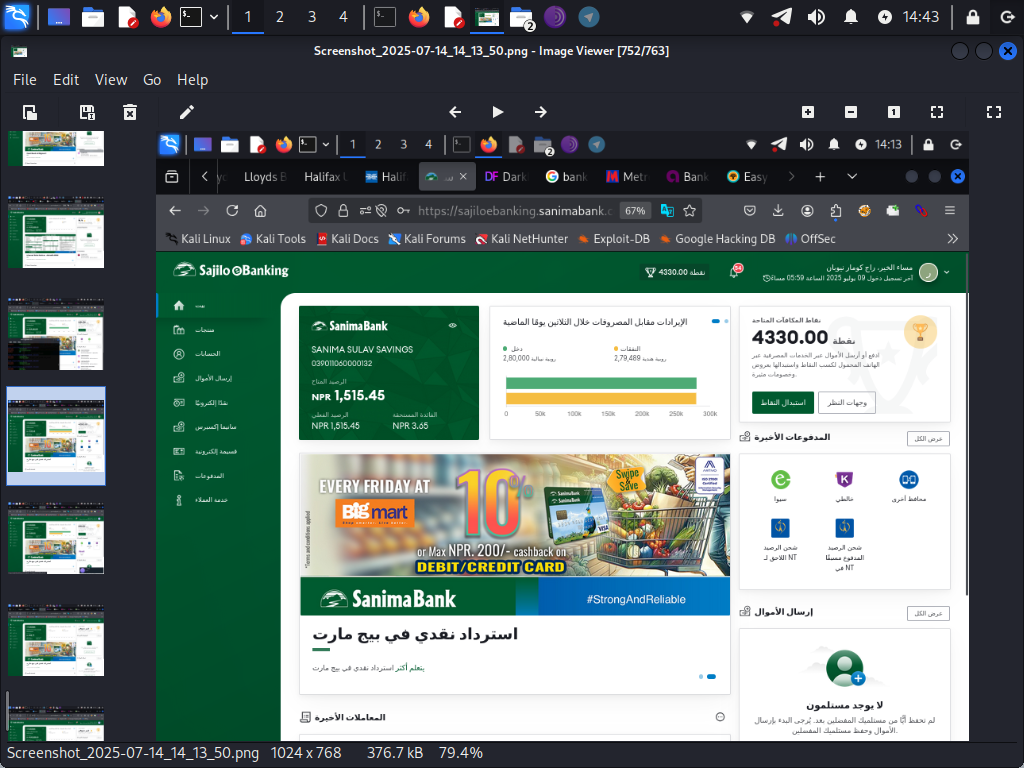
Task: Lock the screen with the padlock beside 14:43
Action: (x=972, y=17)
